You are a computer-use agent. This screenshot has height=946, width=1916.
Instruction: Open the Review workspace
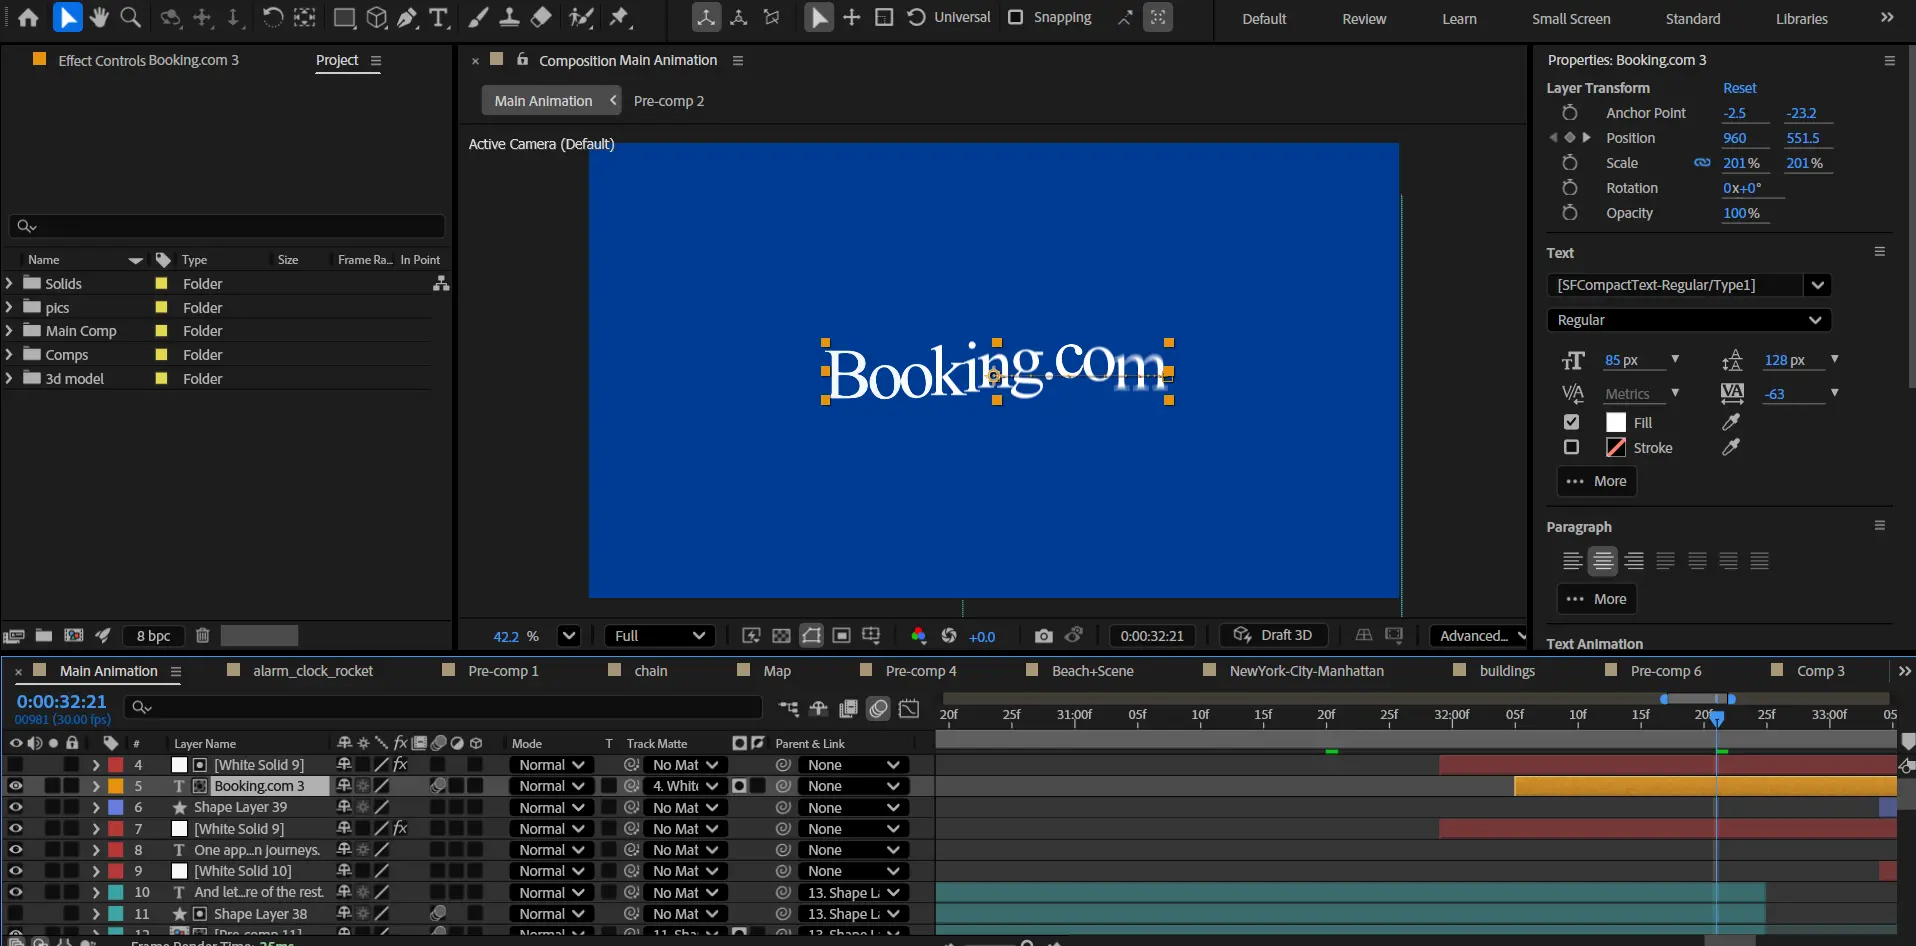click(x=1364, y=18)
